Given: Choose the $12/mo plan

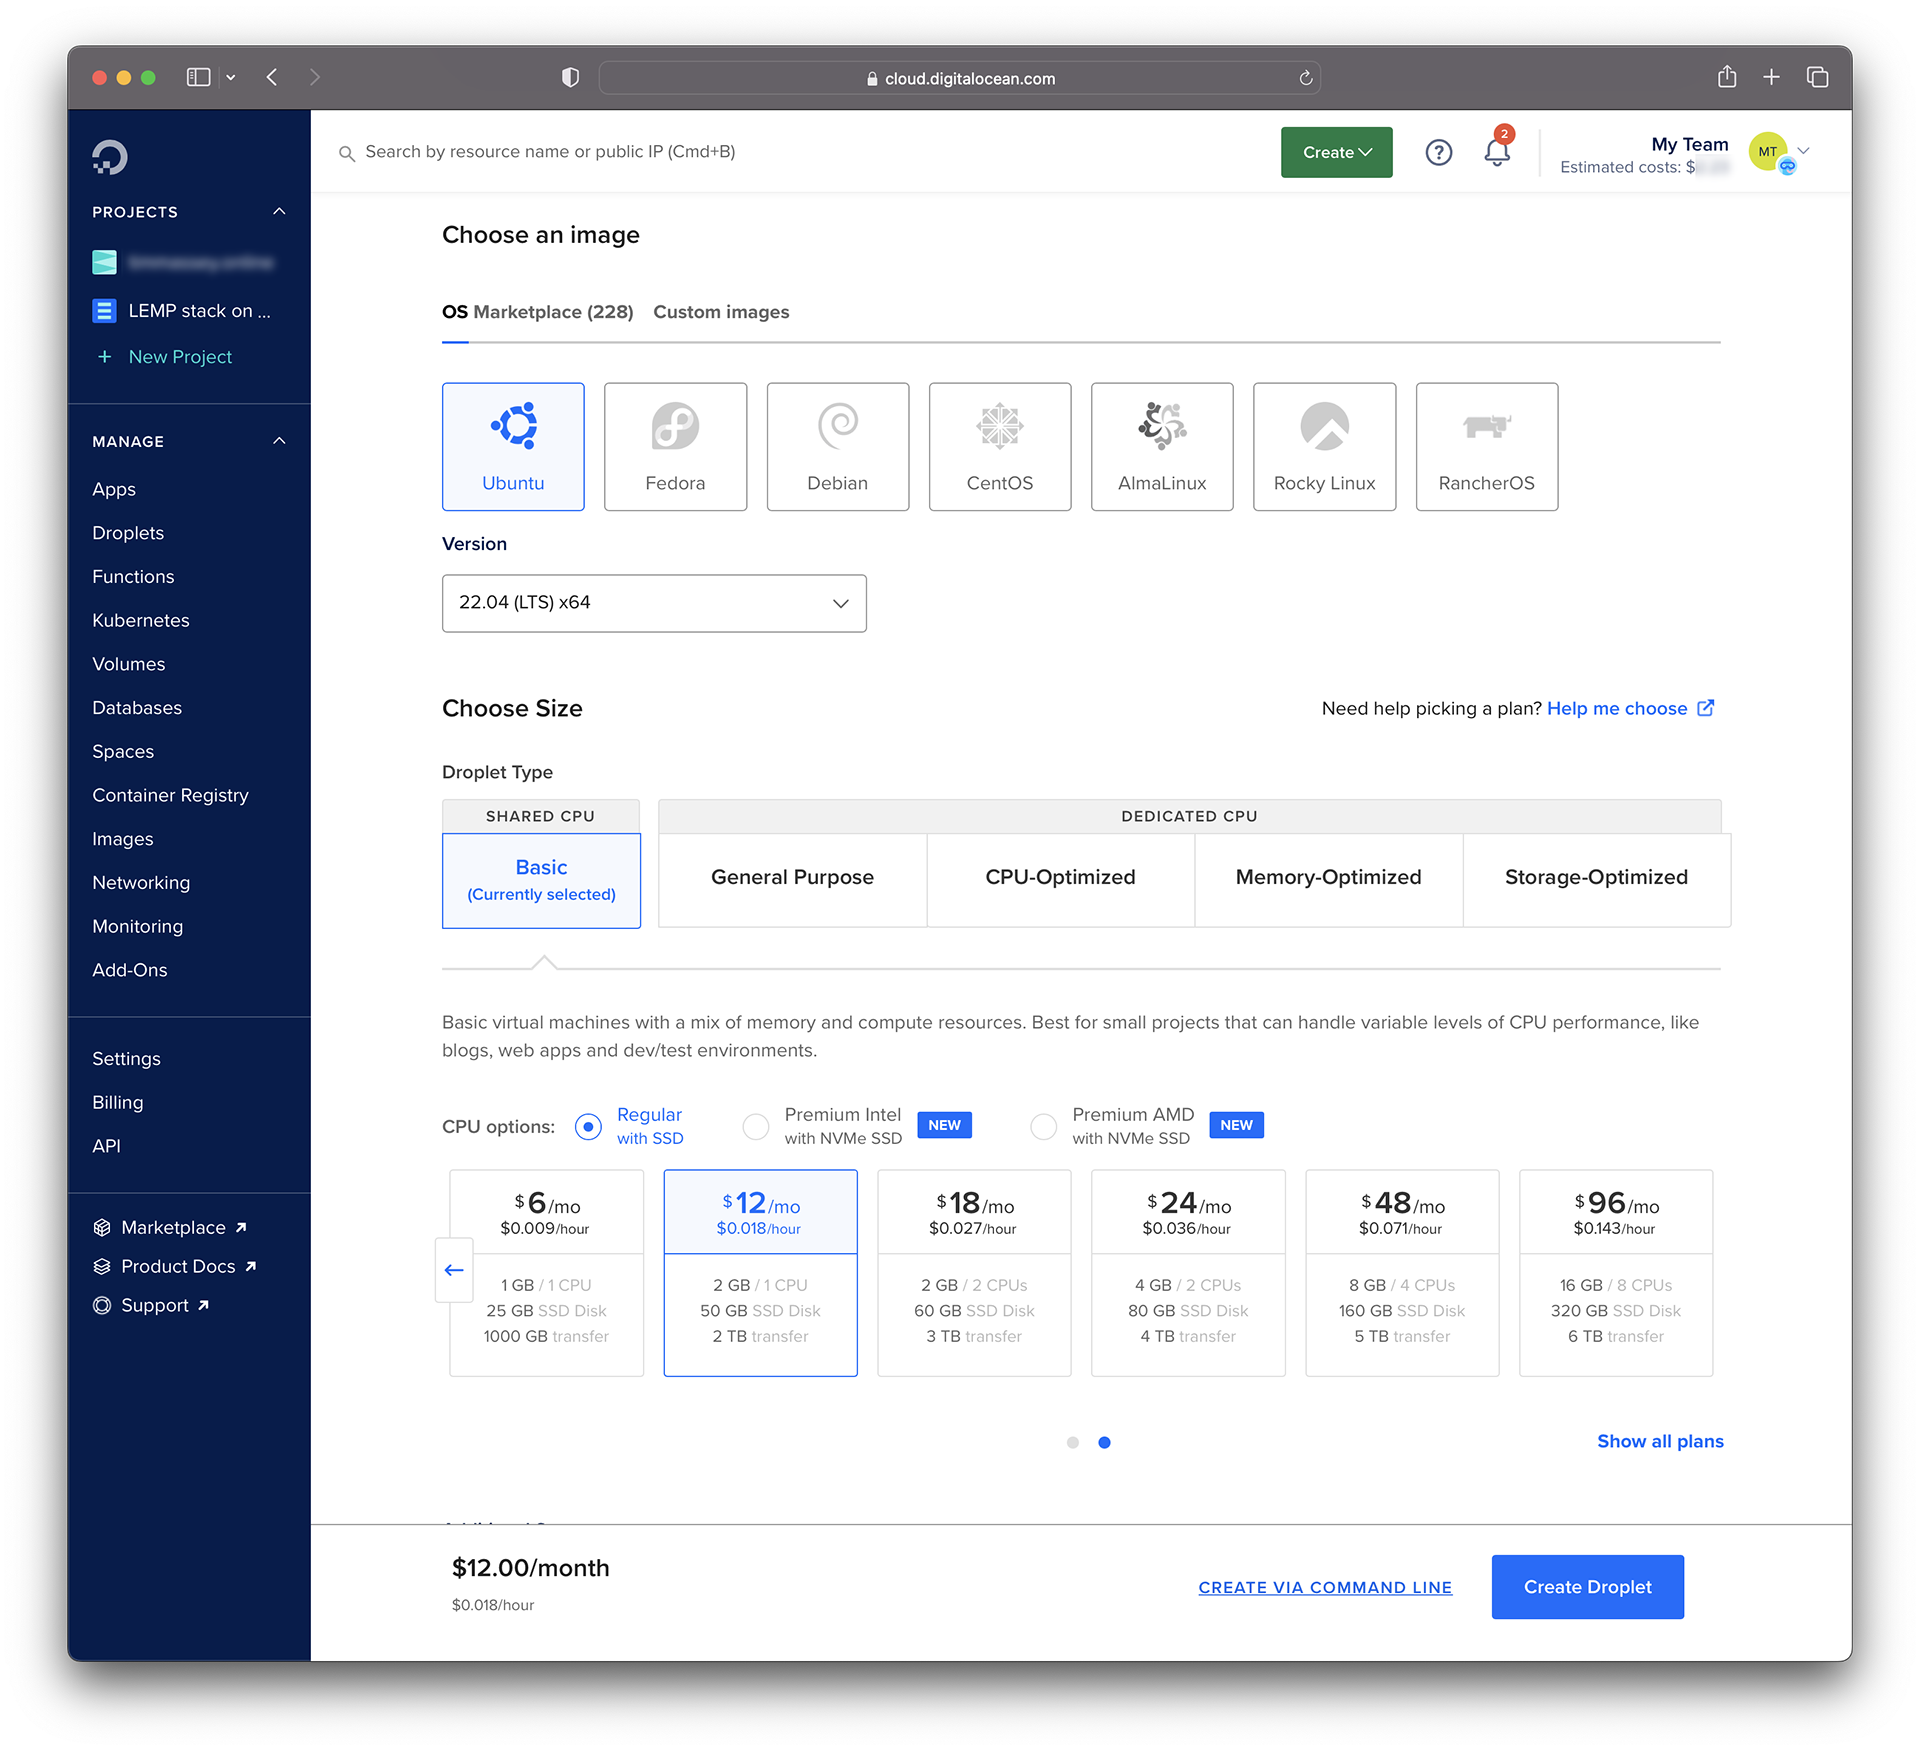Looking at the screenshot, I should click(x=760, y=1273).
